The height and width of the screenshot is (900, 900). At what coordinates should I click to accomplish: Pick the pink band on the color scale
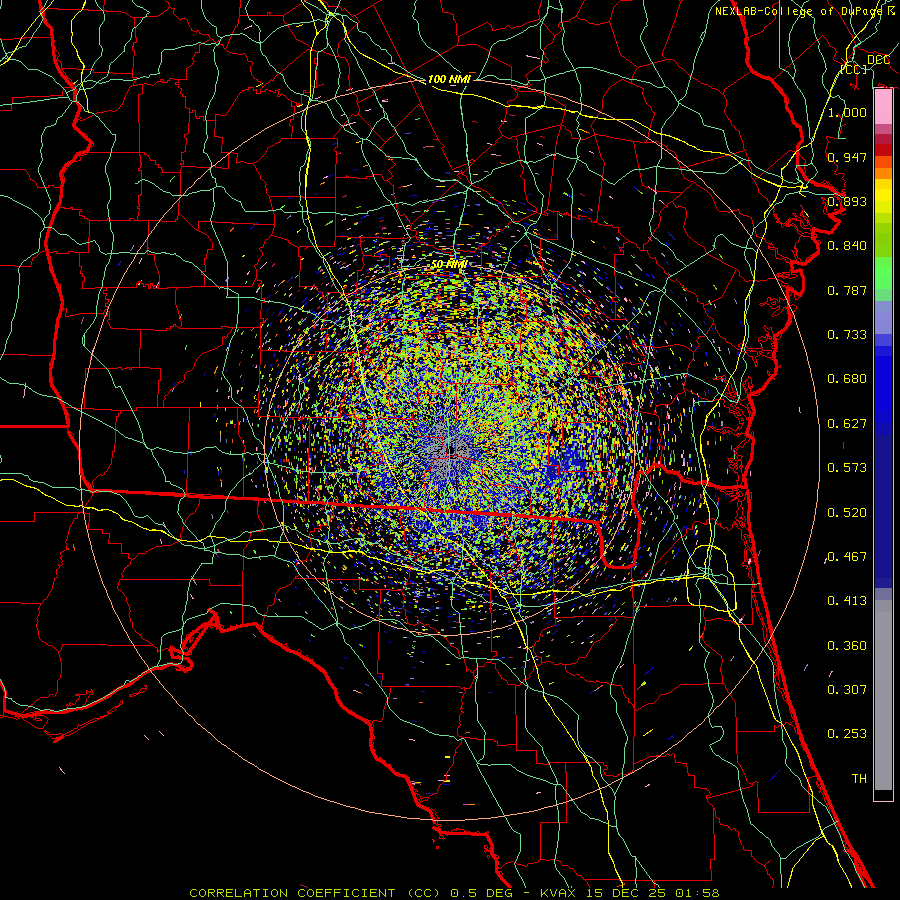coord(883,107)
